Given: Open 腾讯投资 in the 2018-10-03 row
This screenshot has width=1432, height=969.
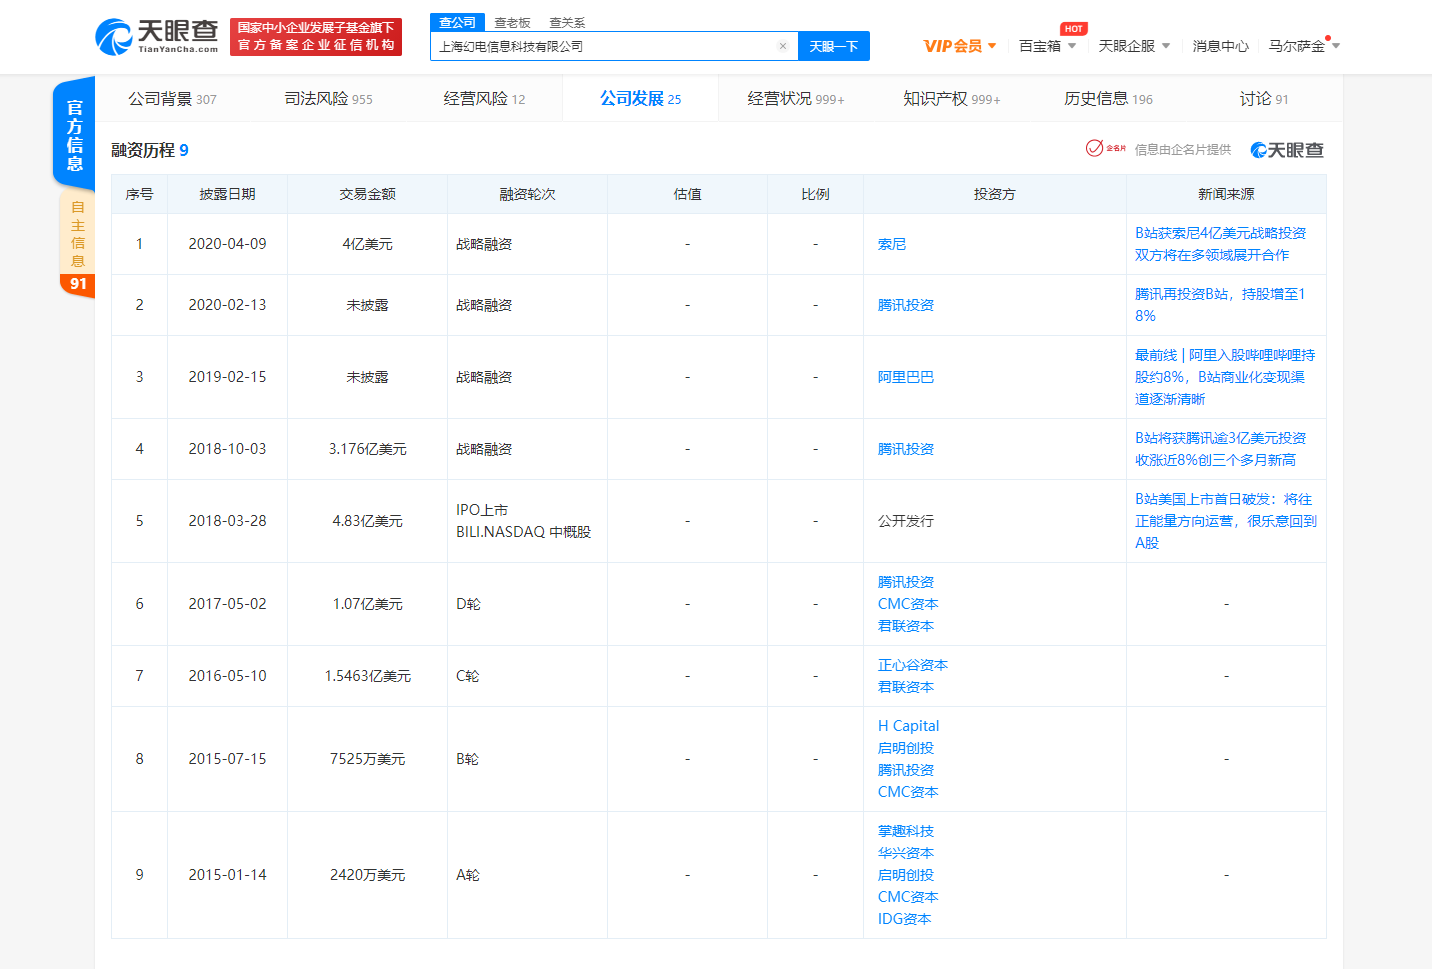Looking at the screenshot, I should [x=906, y=449].
